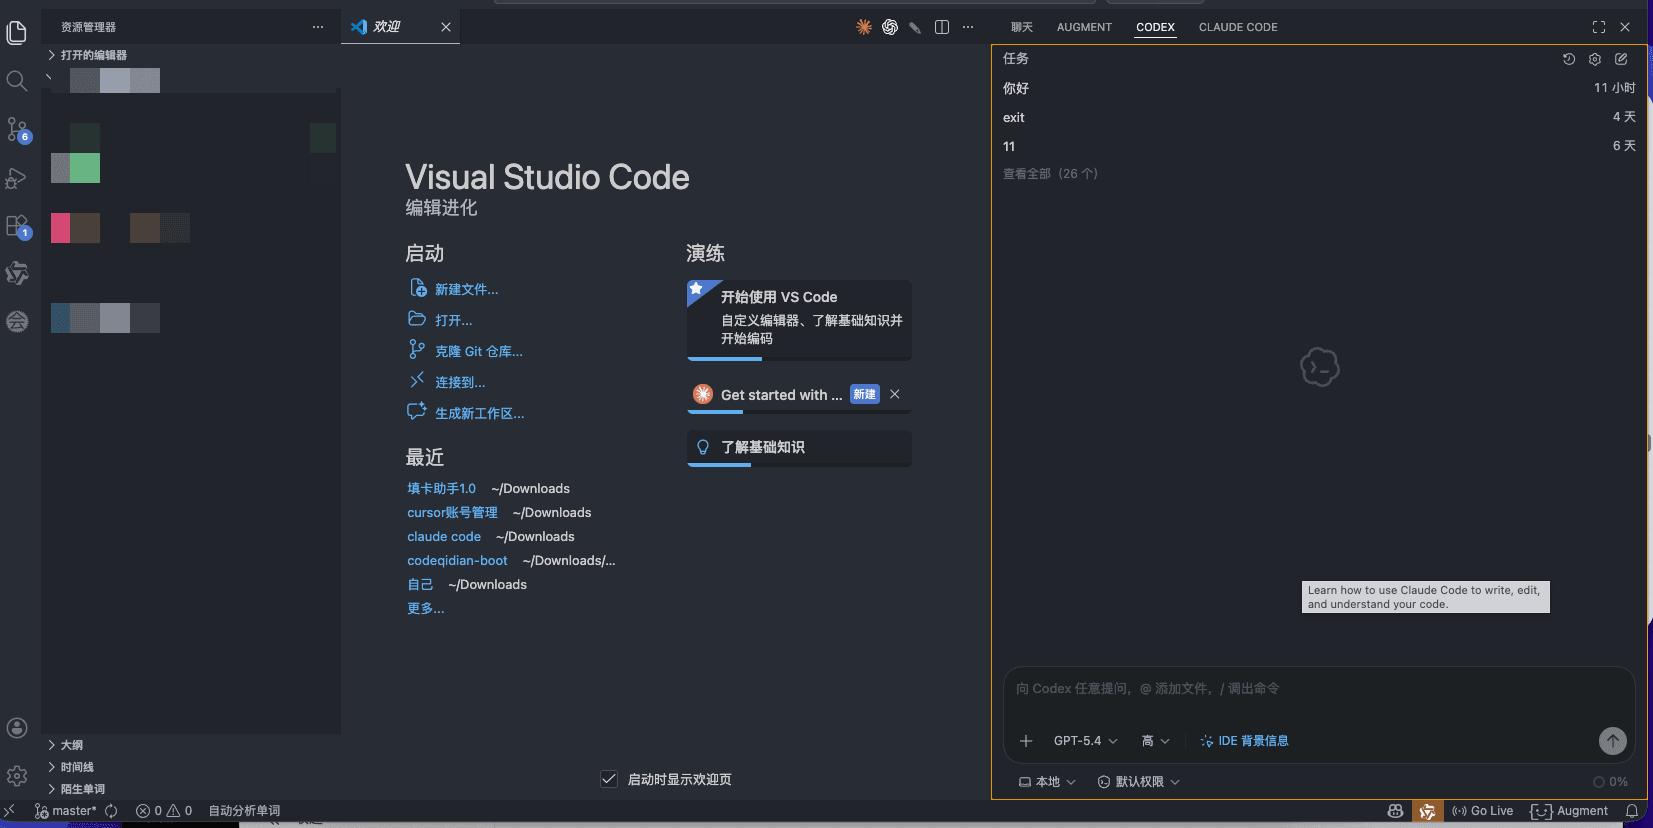Click the sync changes icon next to master
Screen dimensions: 1653x828
(x=111, y=811)
